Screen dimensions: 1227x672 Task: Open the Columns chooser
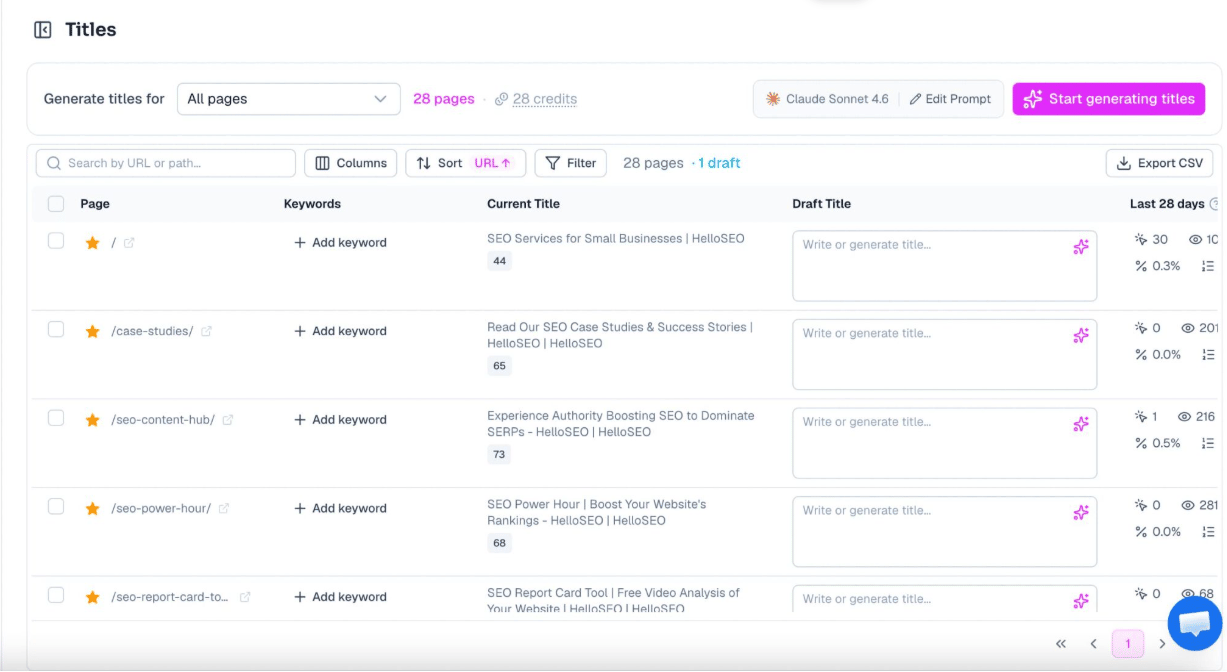pos(350,163)
